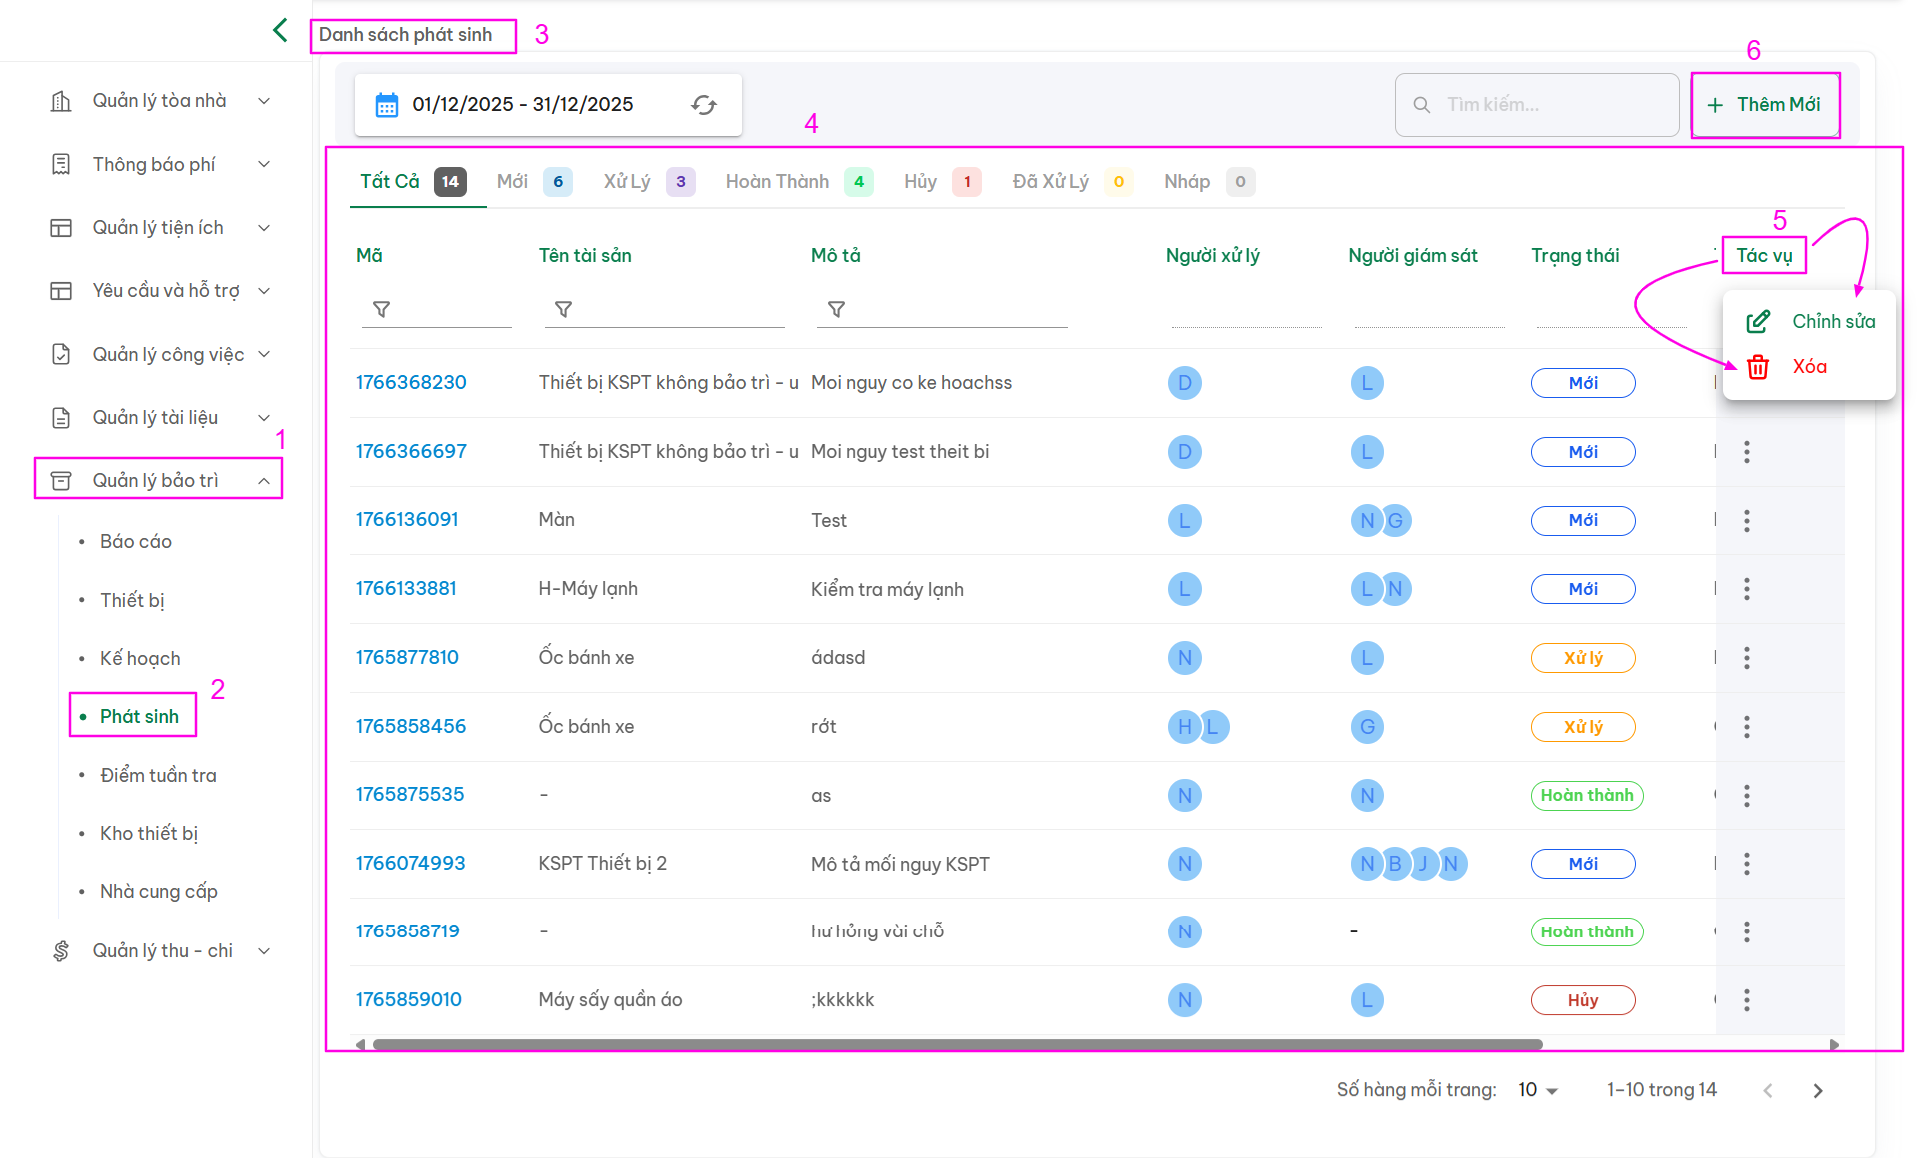Open record link 1766368230

point(411,383)
